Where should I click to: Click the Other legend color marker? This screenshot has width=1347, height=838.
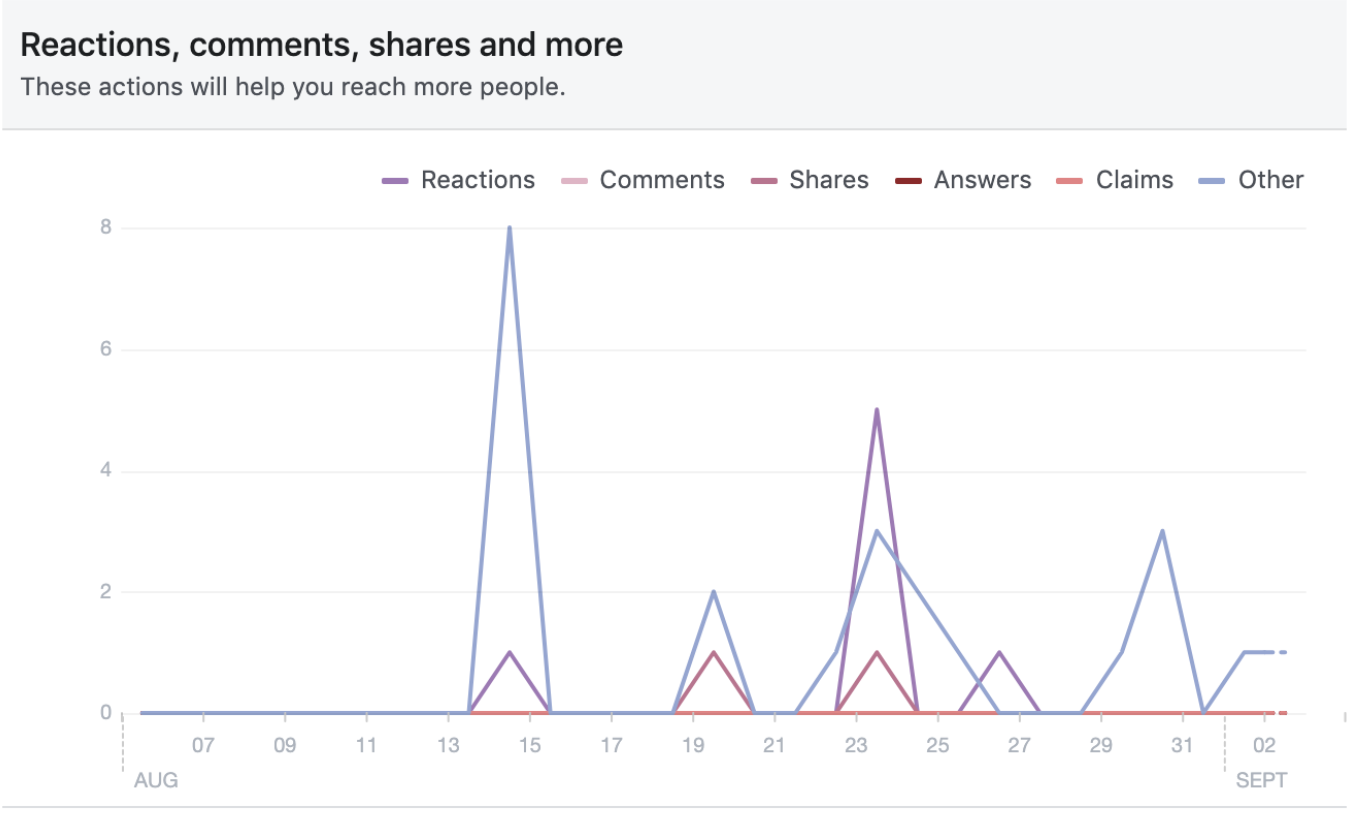point(1213,181)
